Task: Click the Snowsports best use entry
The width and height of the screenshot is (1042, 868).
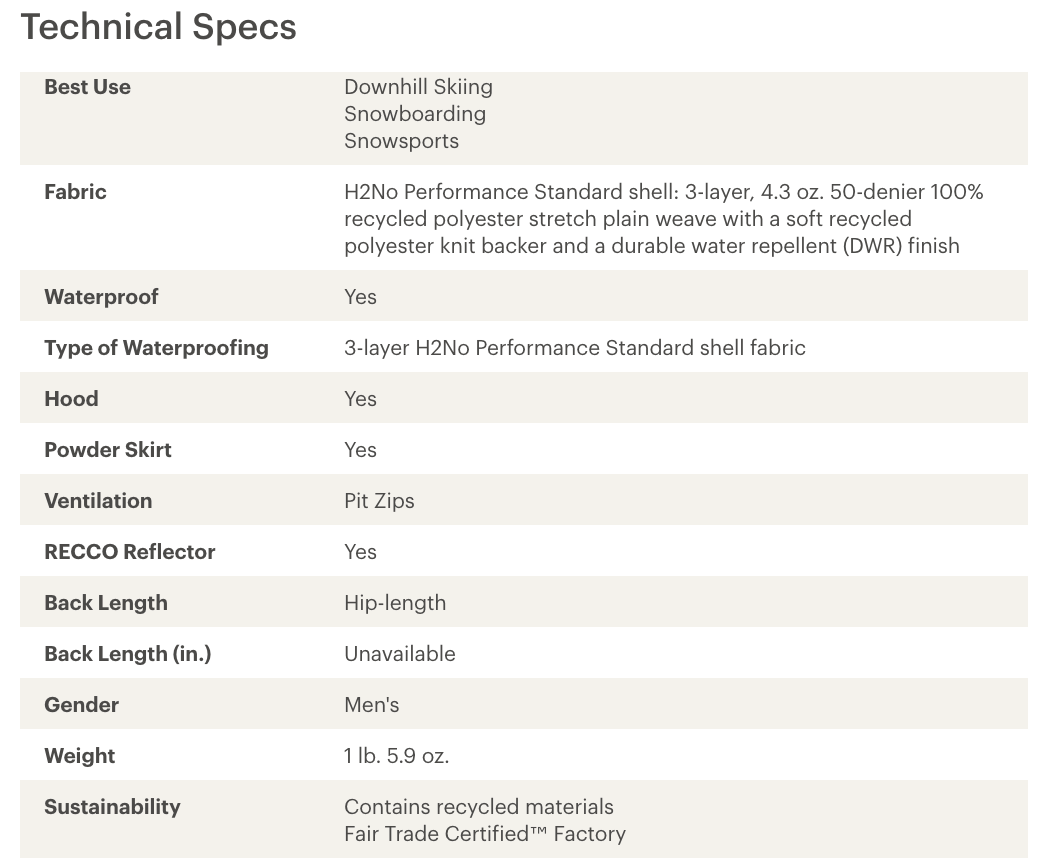Action: tap(401, 141)
